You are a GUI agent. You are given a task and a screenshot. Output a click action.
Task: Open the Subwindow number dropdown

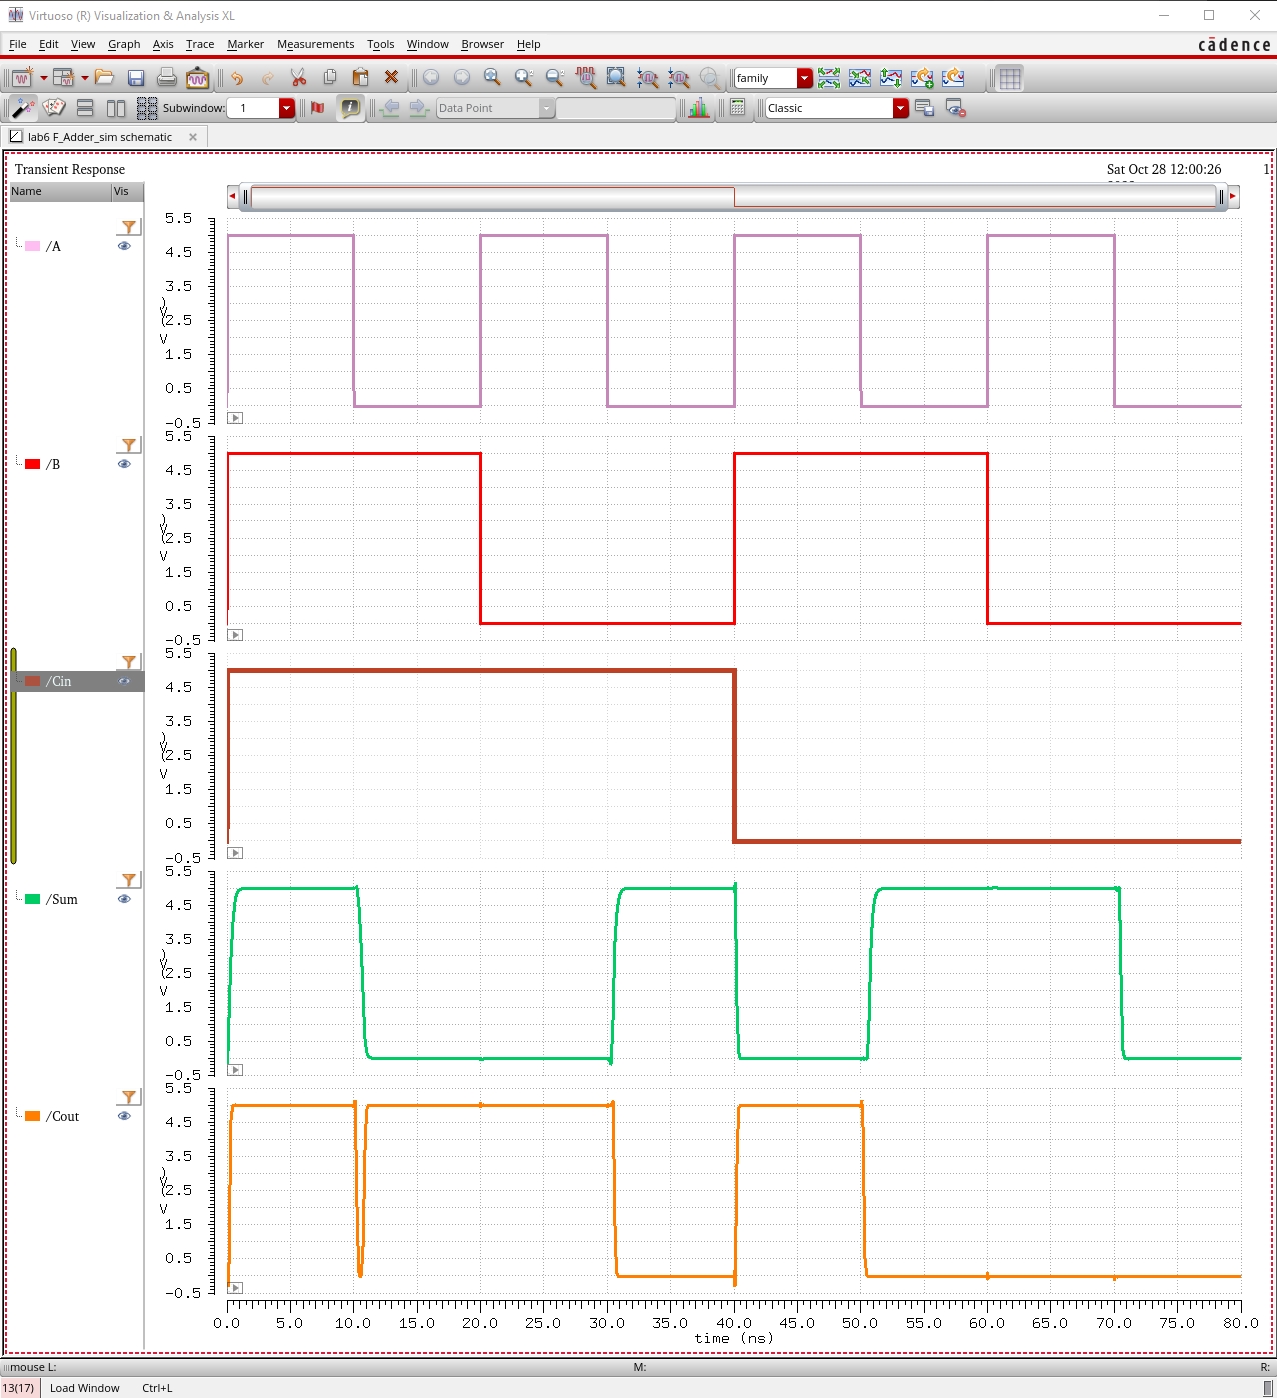point(287,108)
